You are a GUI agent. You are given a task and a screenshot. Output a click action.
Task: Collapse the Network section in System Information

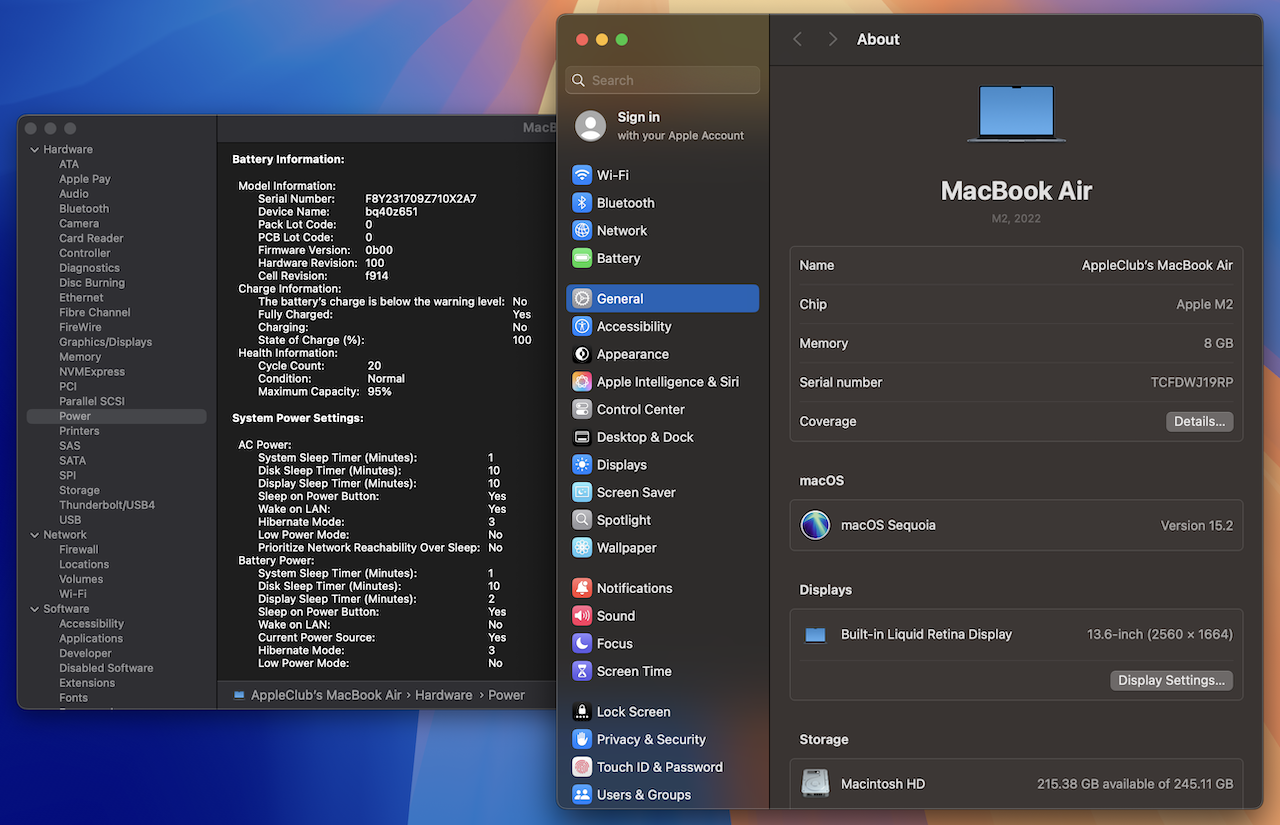36,535
